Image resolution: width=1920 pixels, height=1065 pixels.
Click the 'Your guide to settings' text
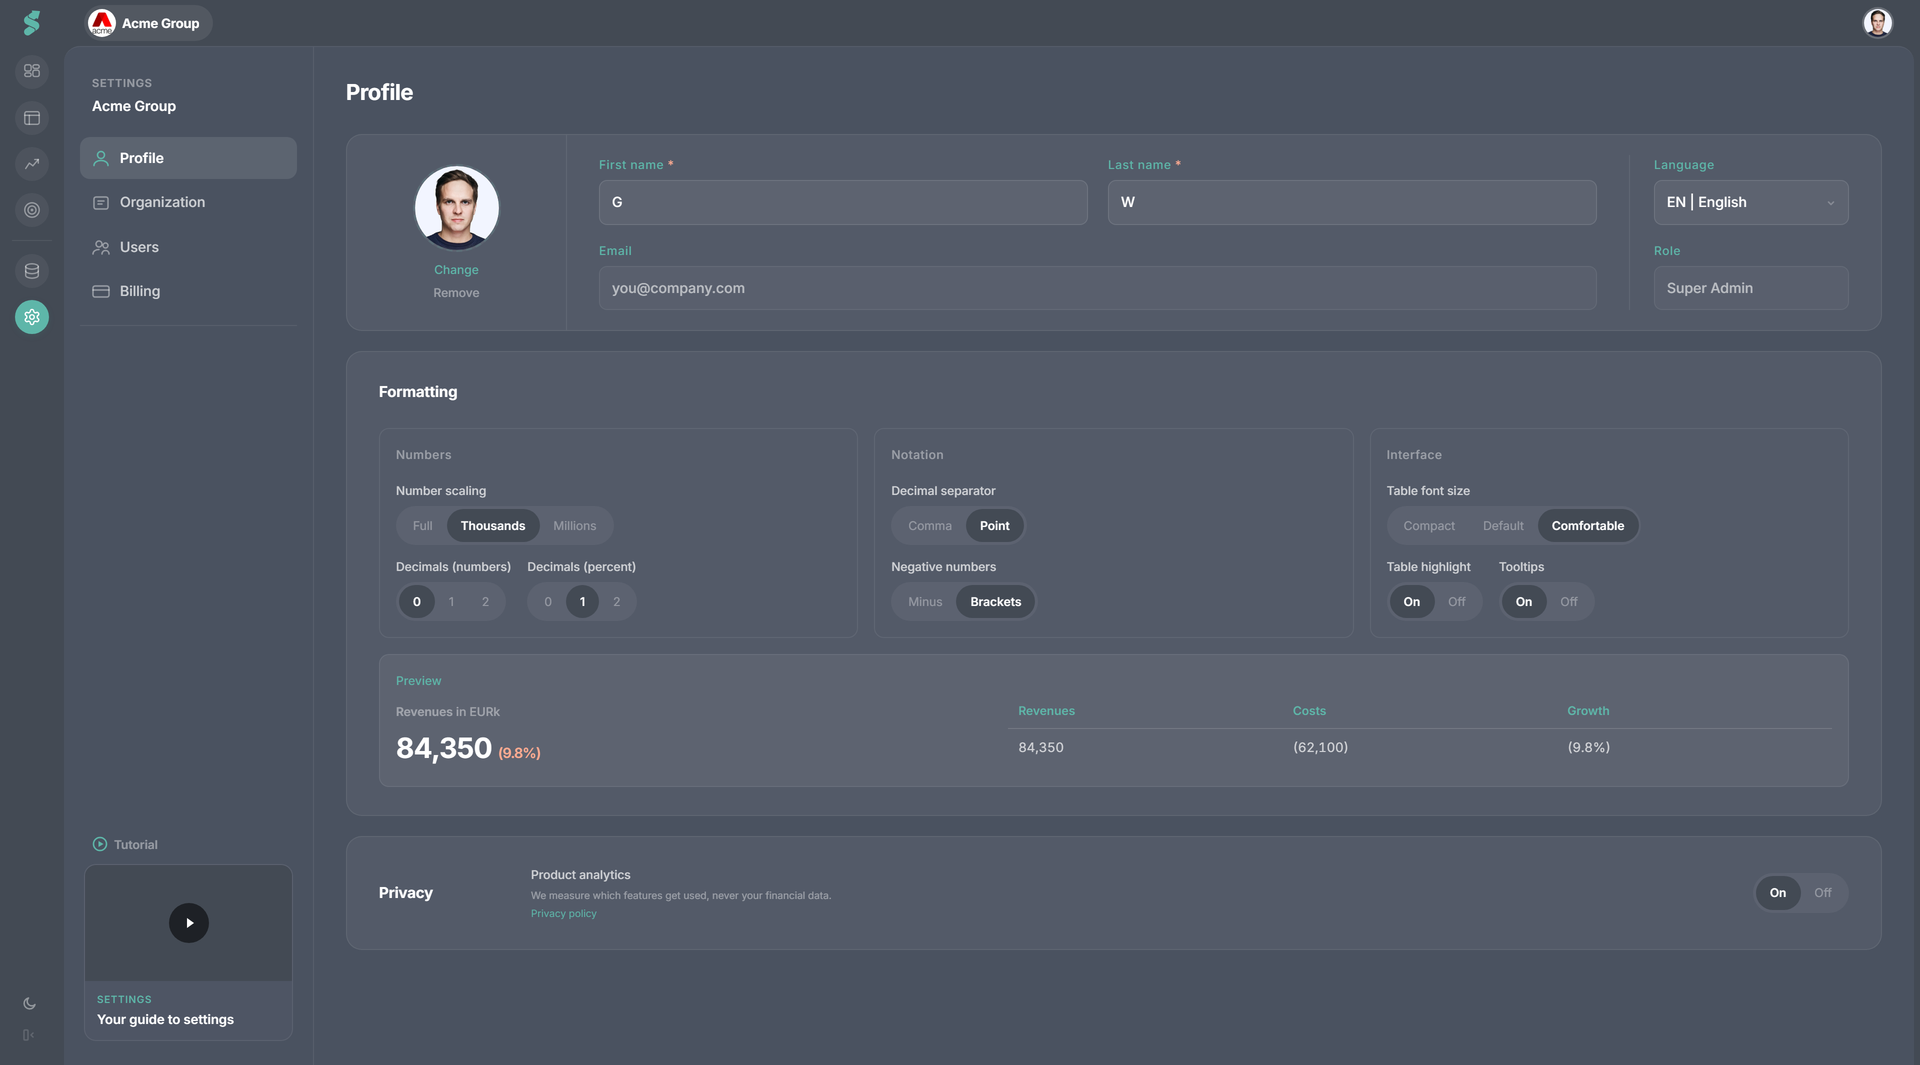click(165, 1020)
